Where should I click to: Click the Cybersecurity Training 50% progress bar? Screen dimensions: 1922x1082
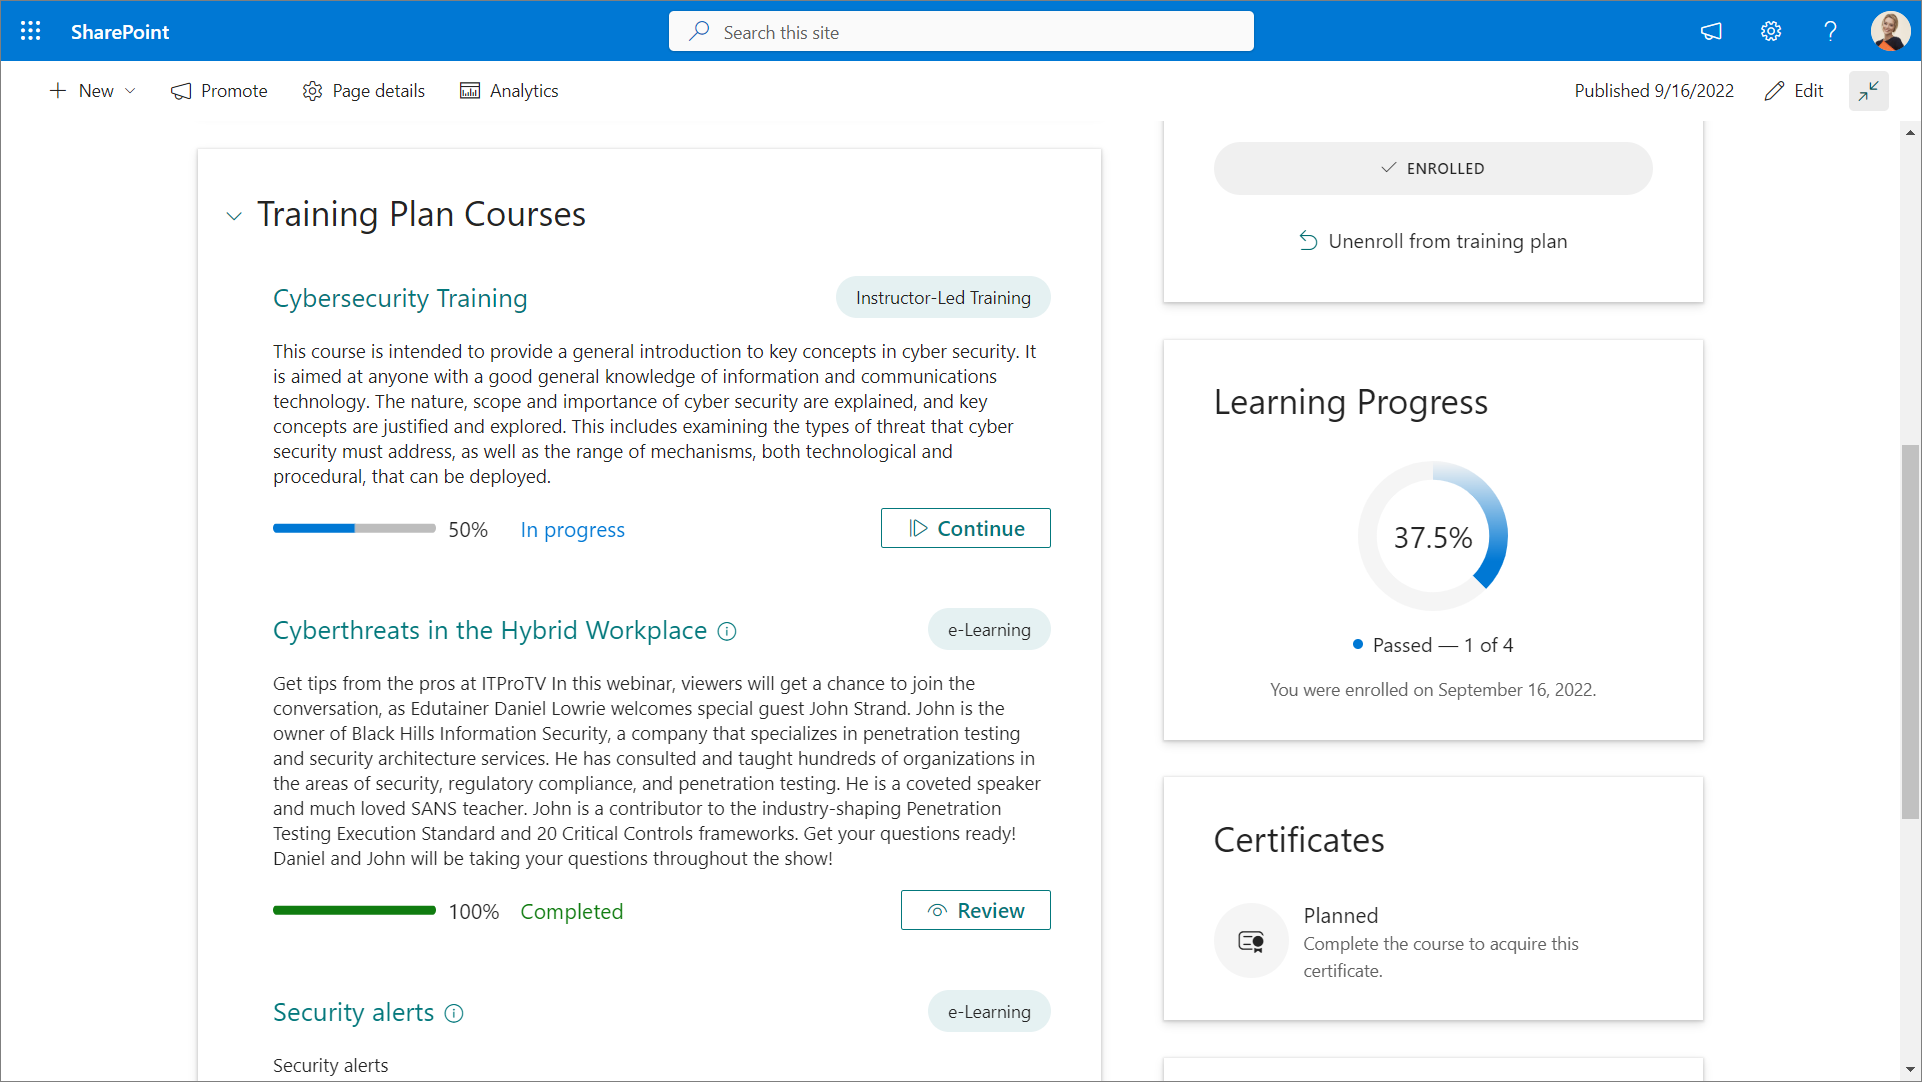[x=354, y=528]
